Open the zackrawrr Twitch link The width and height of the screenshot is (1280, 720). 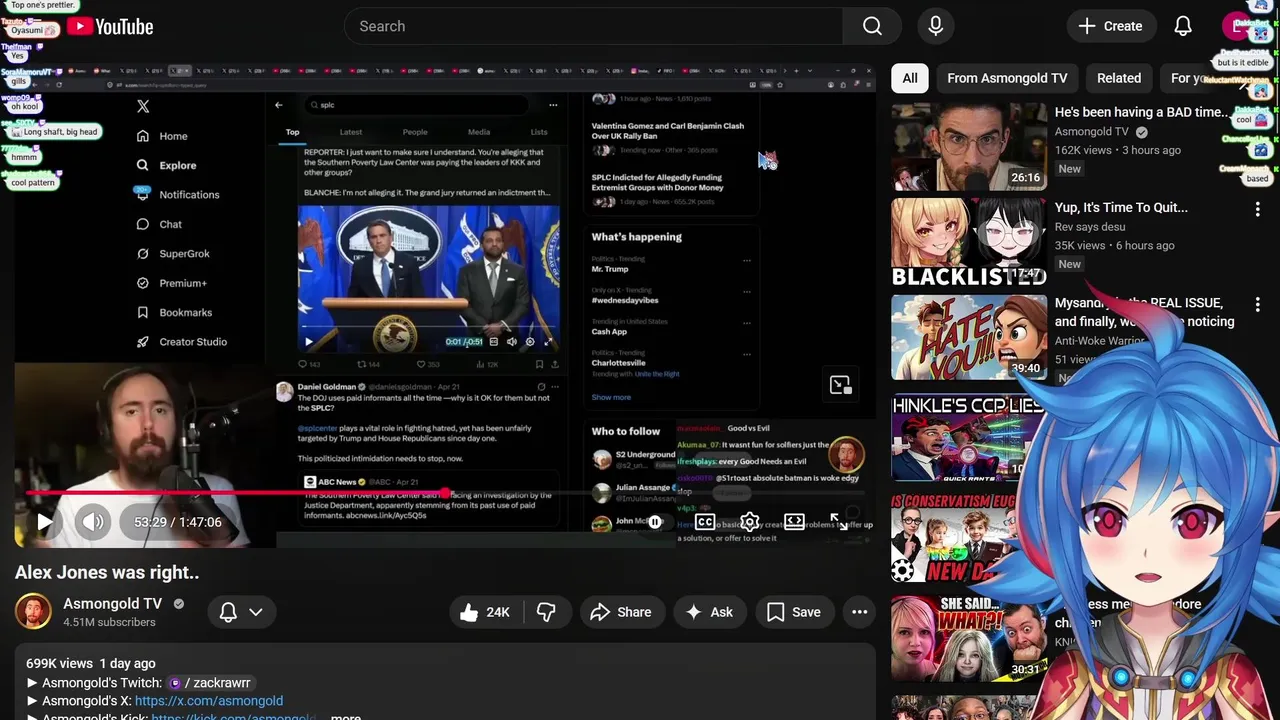pos(209,683)
